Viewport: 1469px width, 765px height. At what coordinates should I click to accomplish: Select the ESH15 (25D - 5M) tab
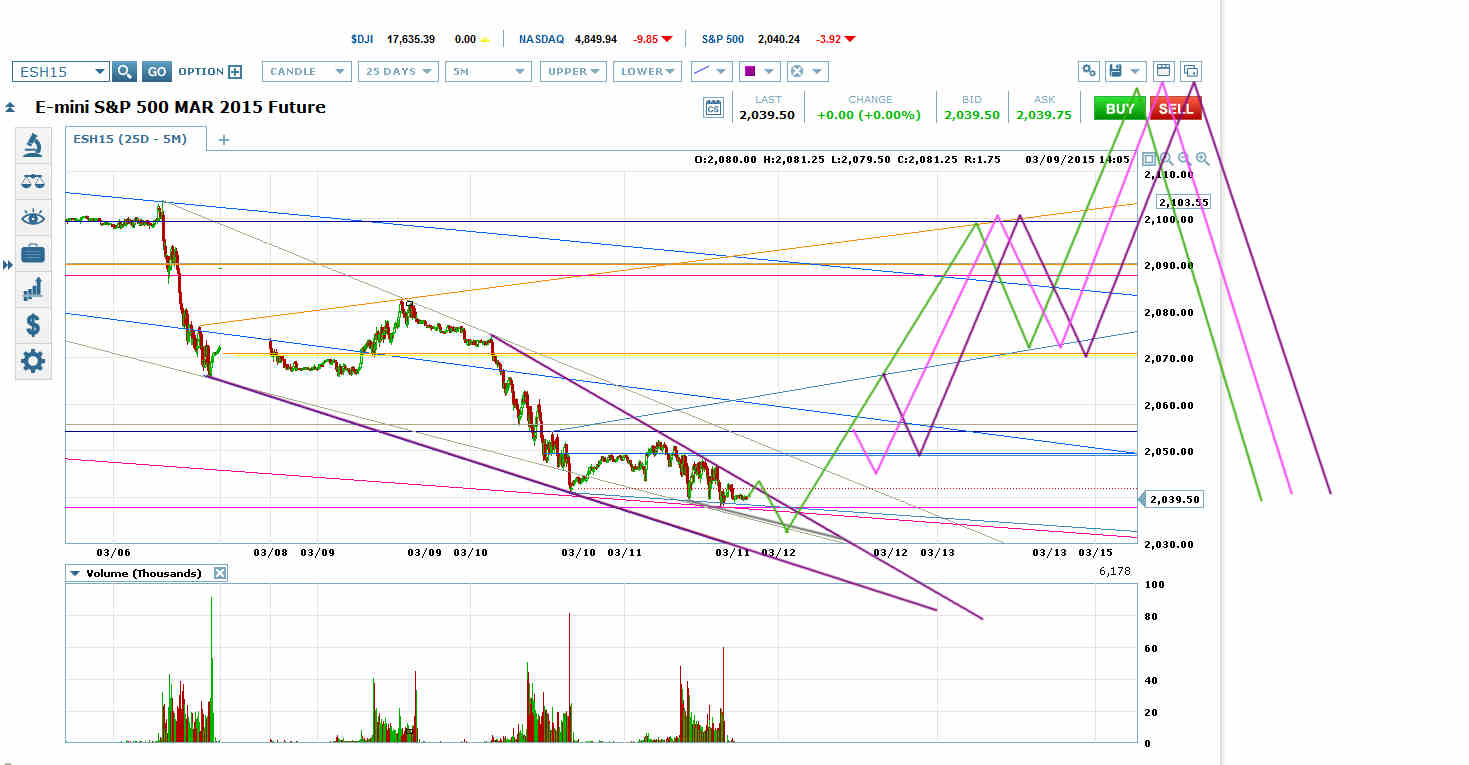[x=136, y=139]
